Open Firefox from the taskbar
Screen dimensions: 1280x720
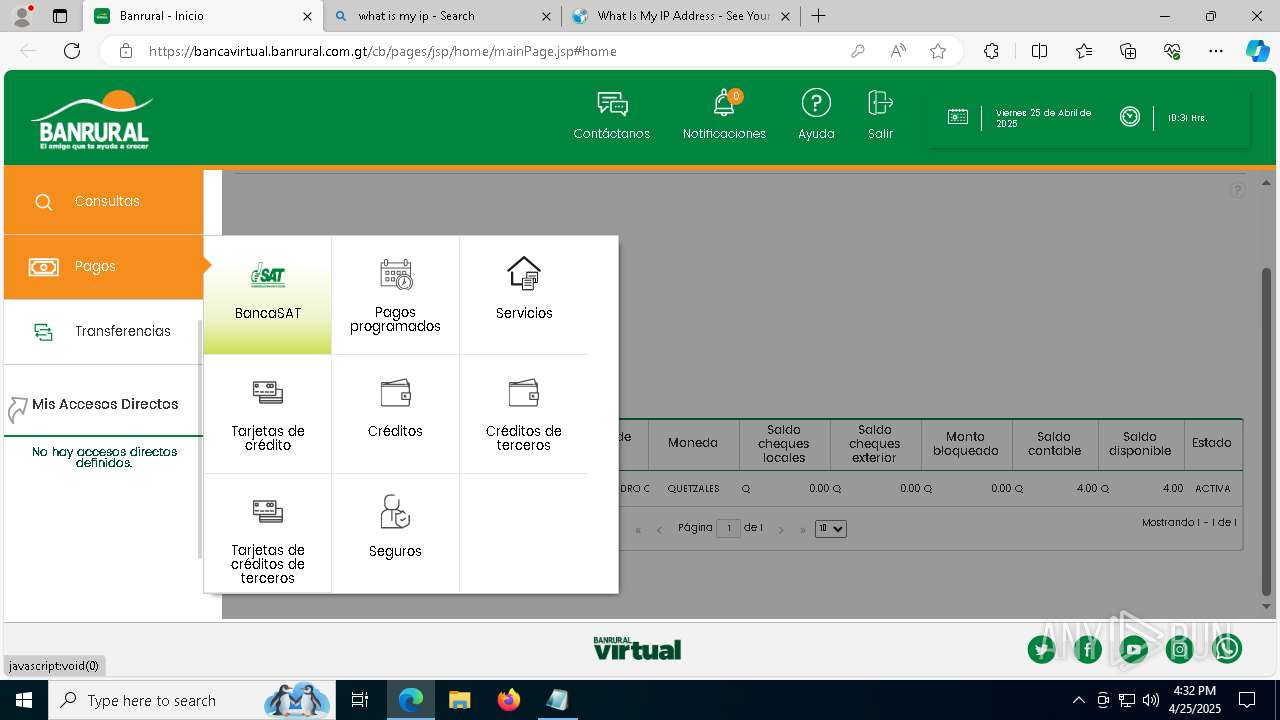pyautogui.click(x=509, y=700)
